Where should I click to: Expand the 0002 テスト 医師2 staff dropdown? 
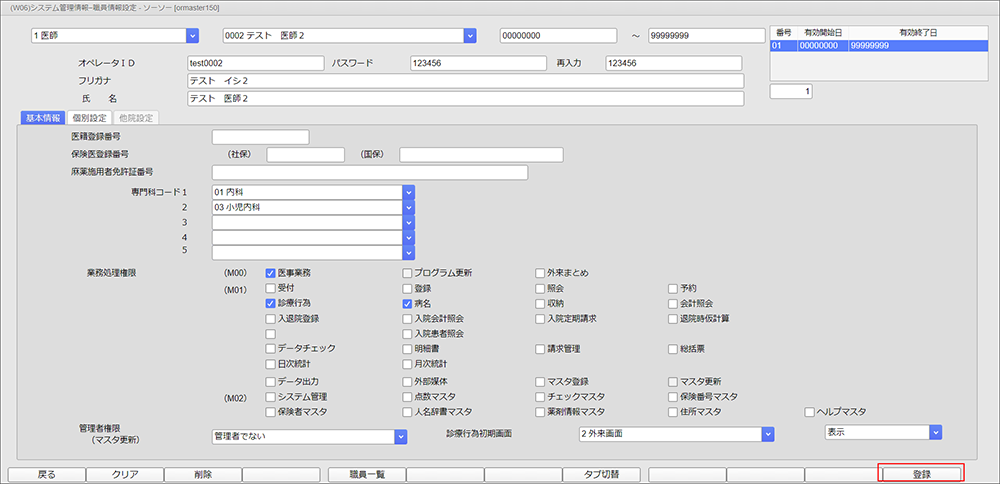[x=471, y=36]
